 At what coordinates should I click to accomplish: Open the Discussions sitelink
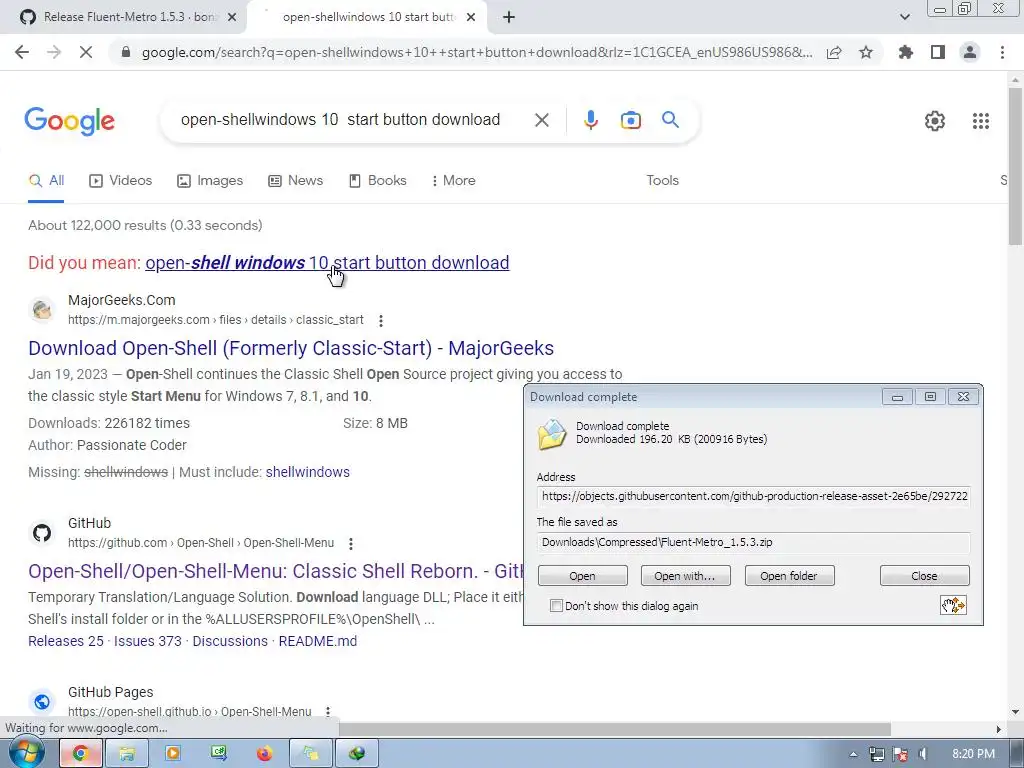coord(230,641)
